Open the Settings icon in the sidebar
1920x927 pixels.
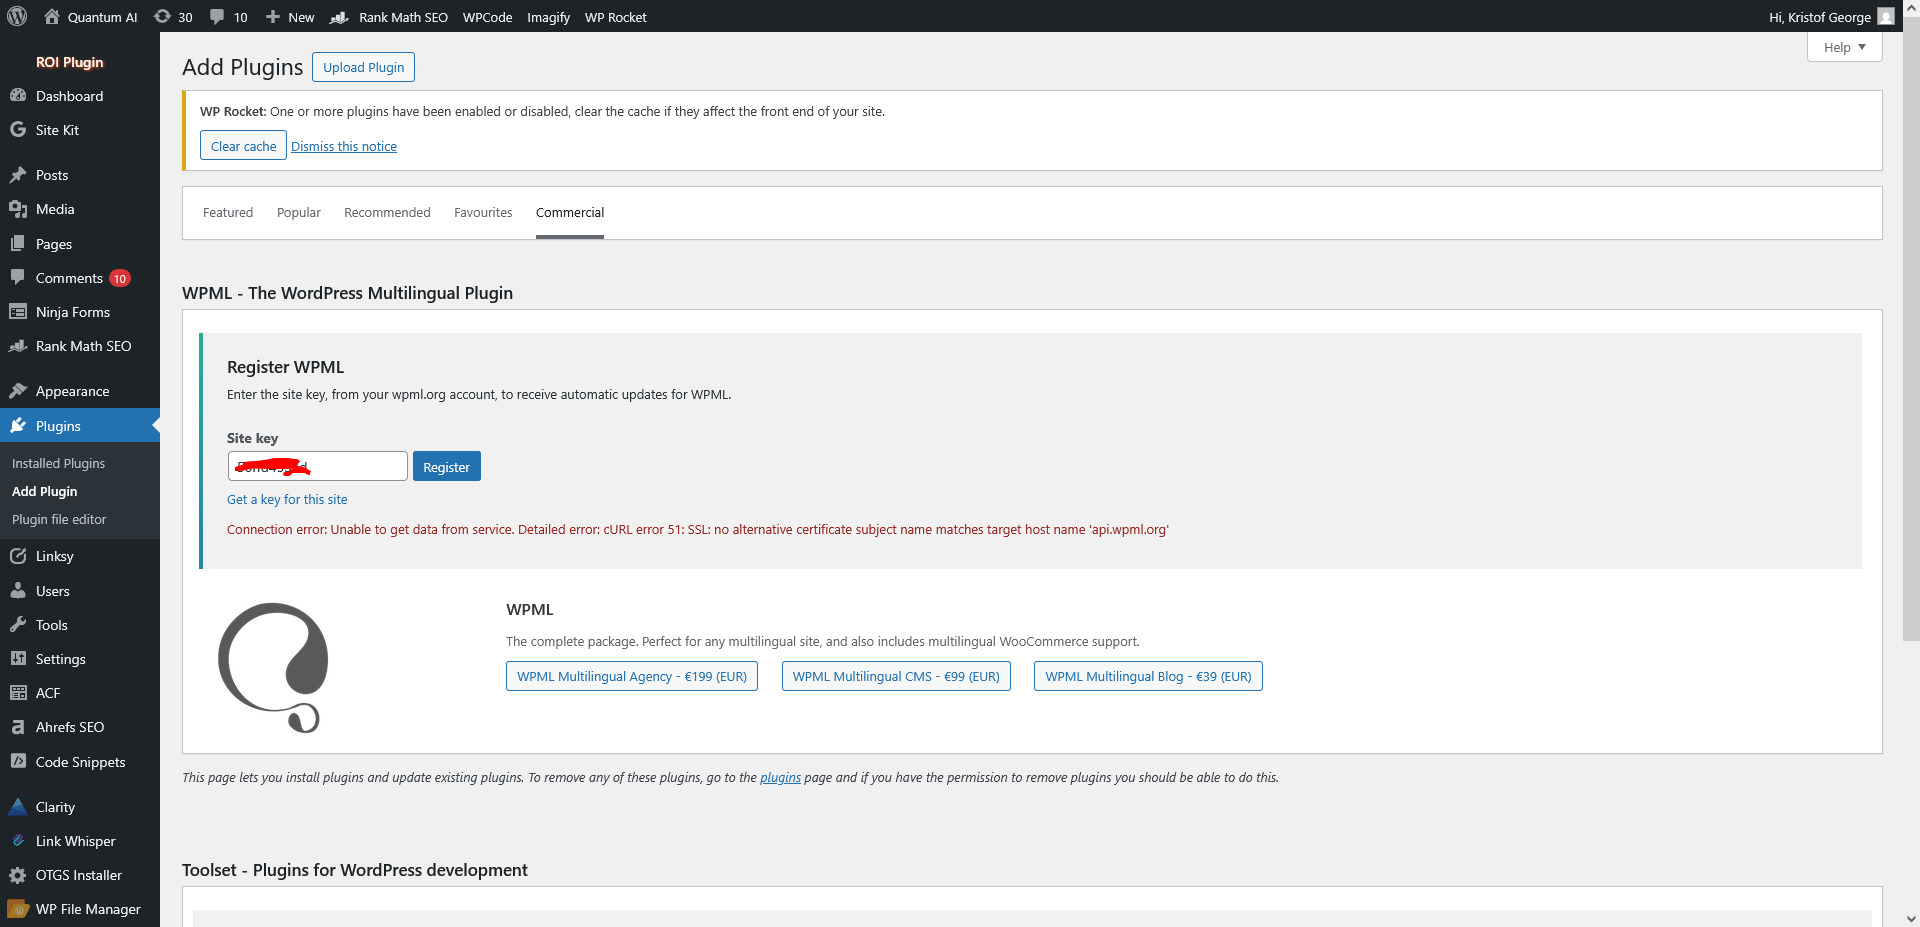18,659
